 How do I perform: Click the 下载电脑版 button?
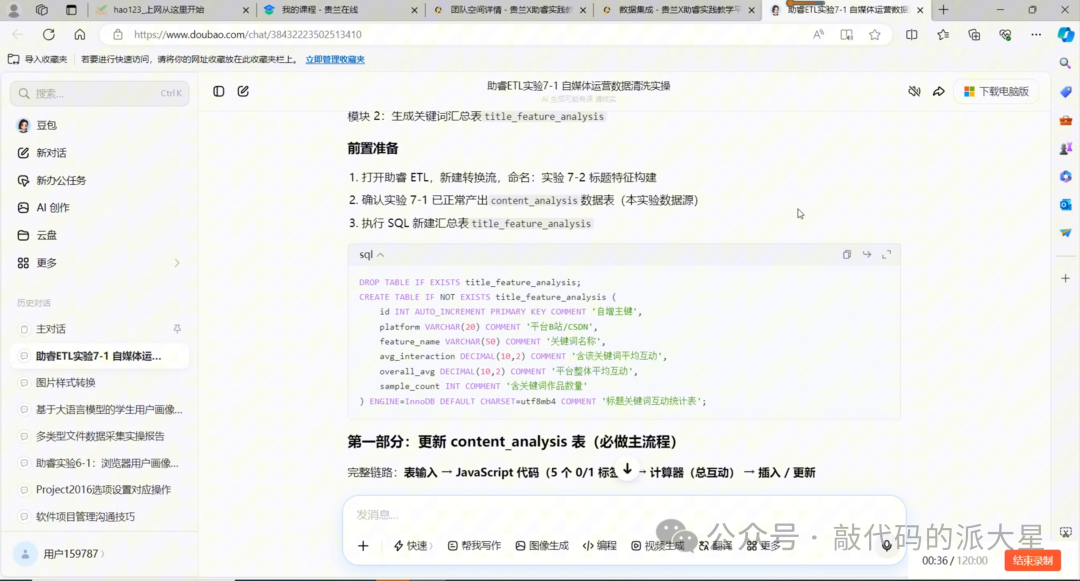pos(996,92)
